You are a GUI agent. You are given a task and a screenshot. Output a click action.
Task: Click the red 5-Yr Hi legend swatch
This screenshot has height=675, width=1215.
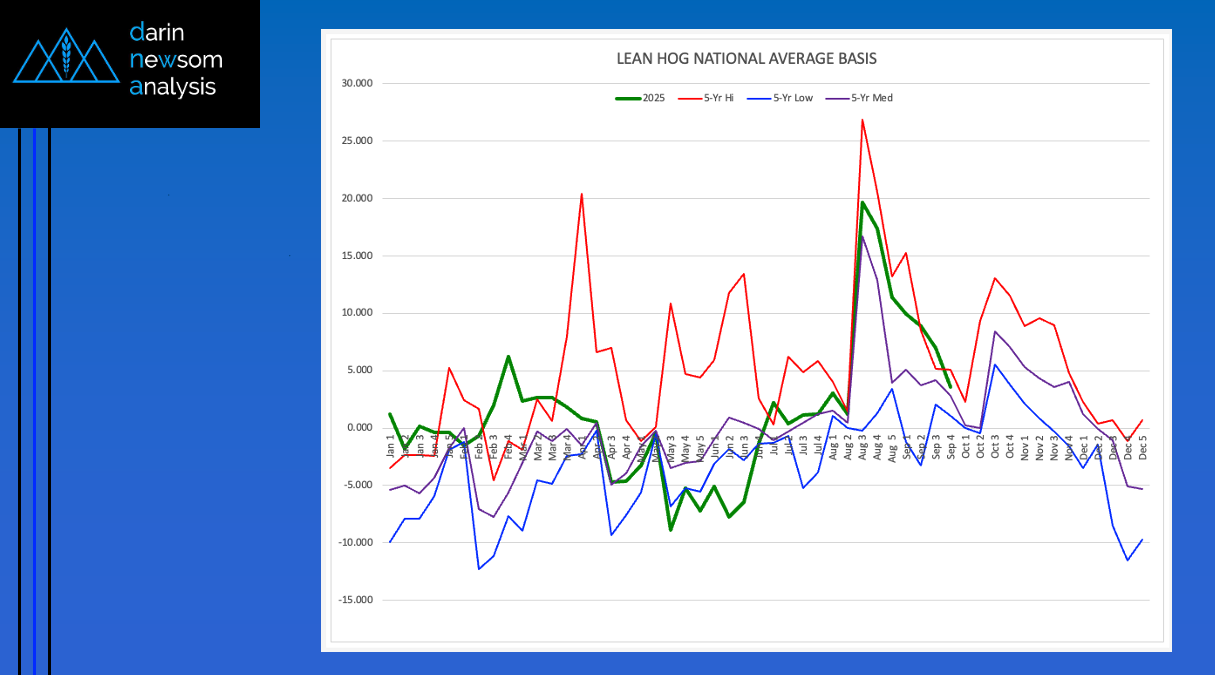[x=690, y=98]
